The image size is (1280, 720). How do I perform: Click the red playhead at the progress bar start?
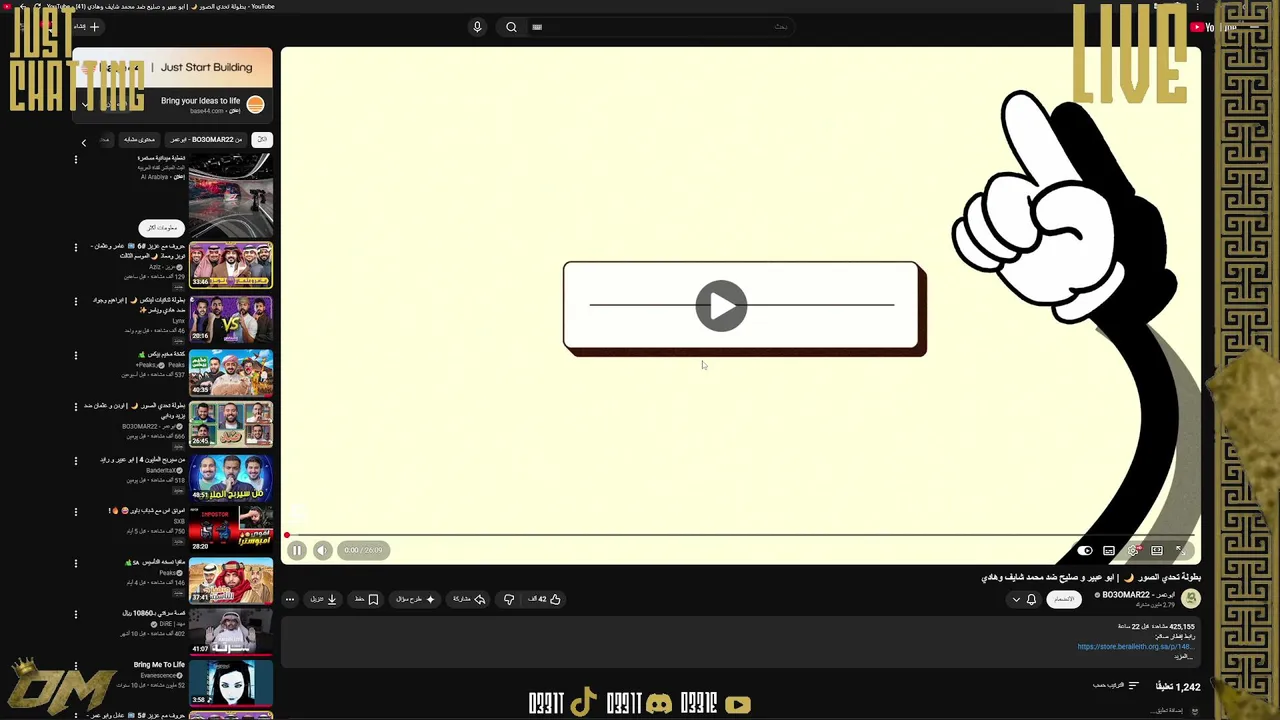(x=286, y=536)
